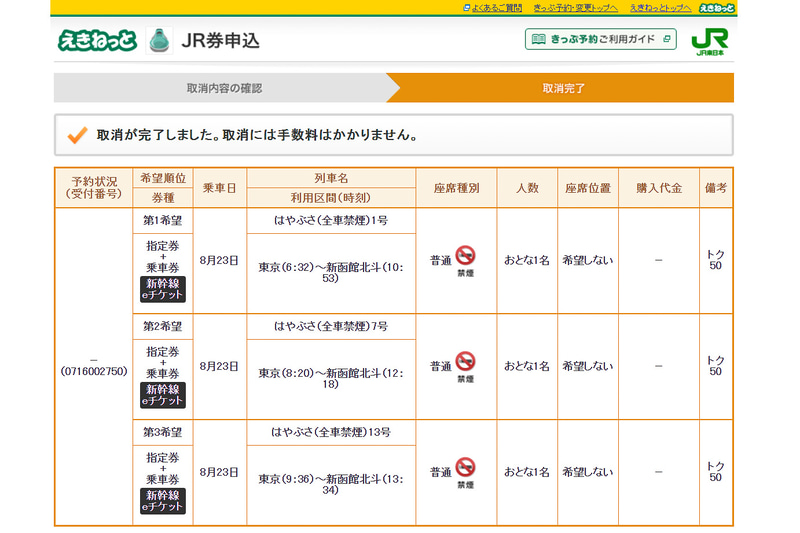
Task: Click the 人数 column header
Action: [x=527, y=188]
